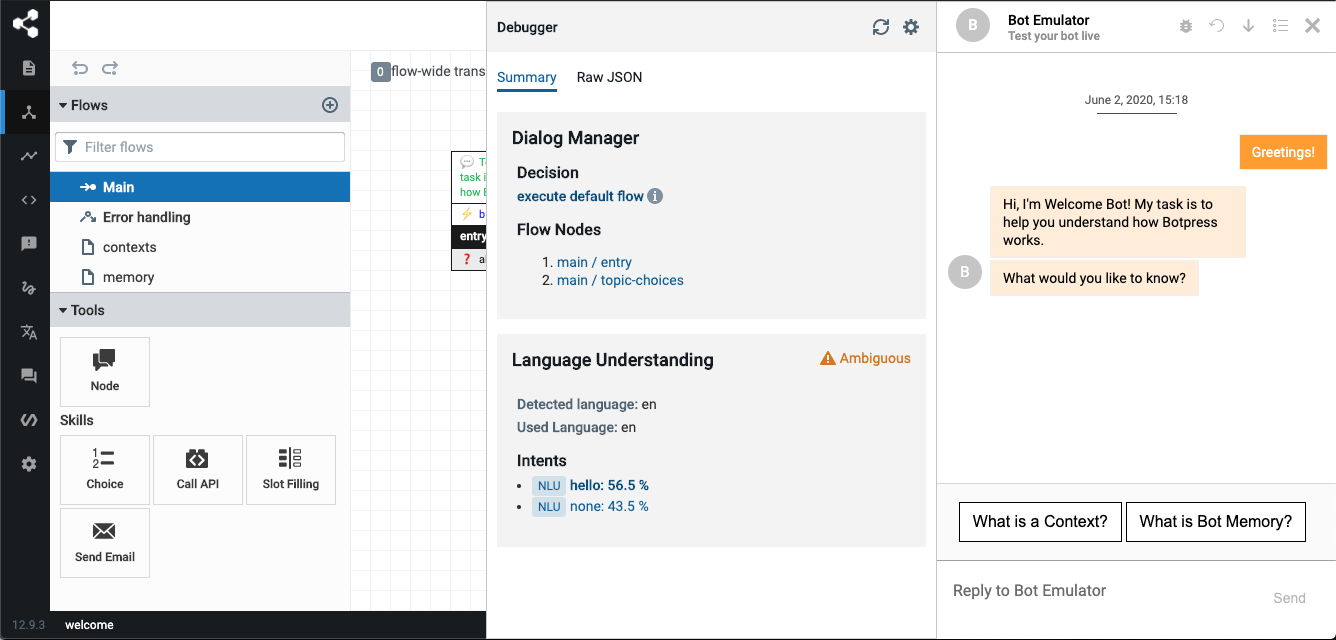This screenshot has width=1336, height=640.
Task: Click the Flows icon in left sidebar
Action: pyautogui.click(x=29, y=112)
